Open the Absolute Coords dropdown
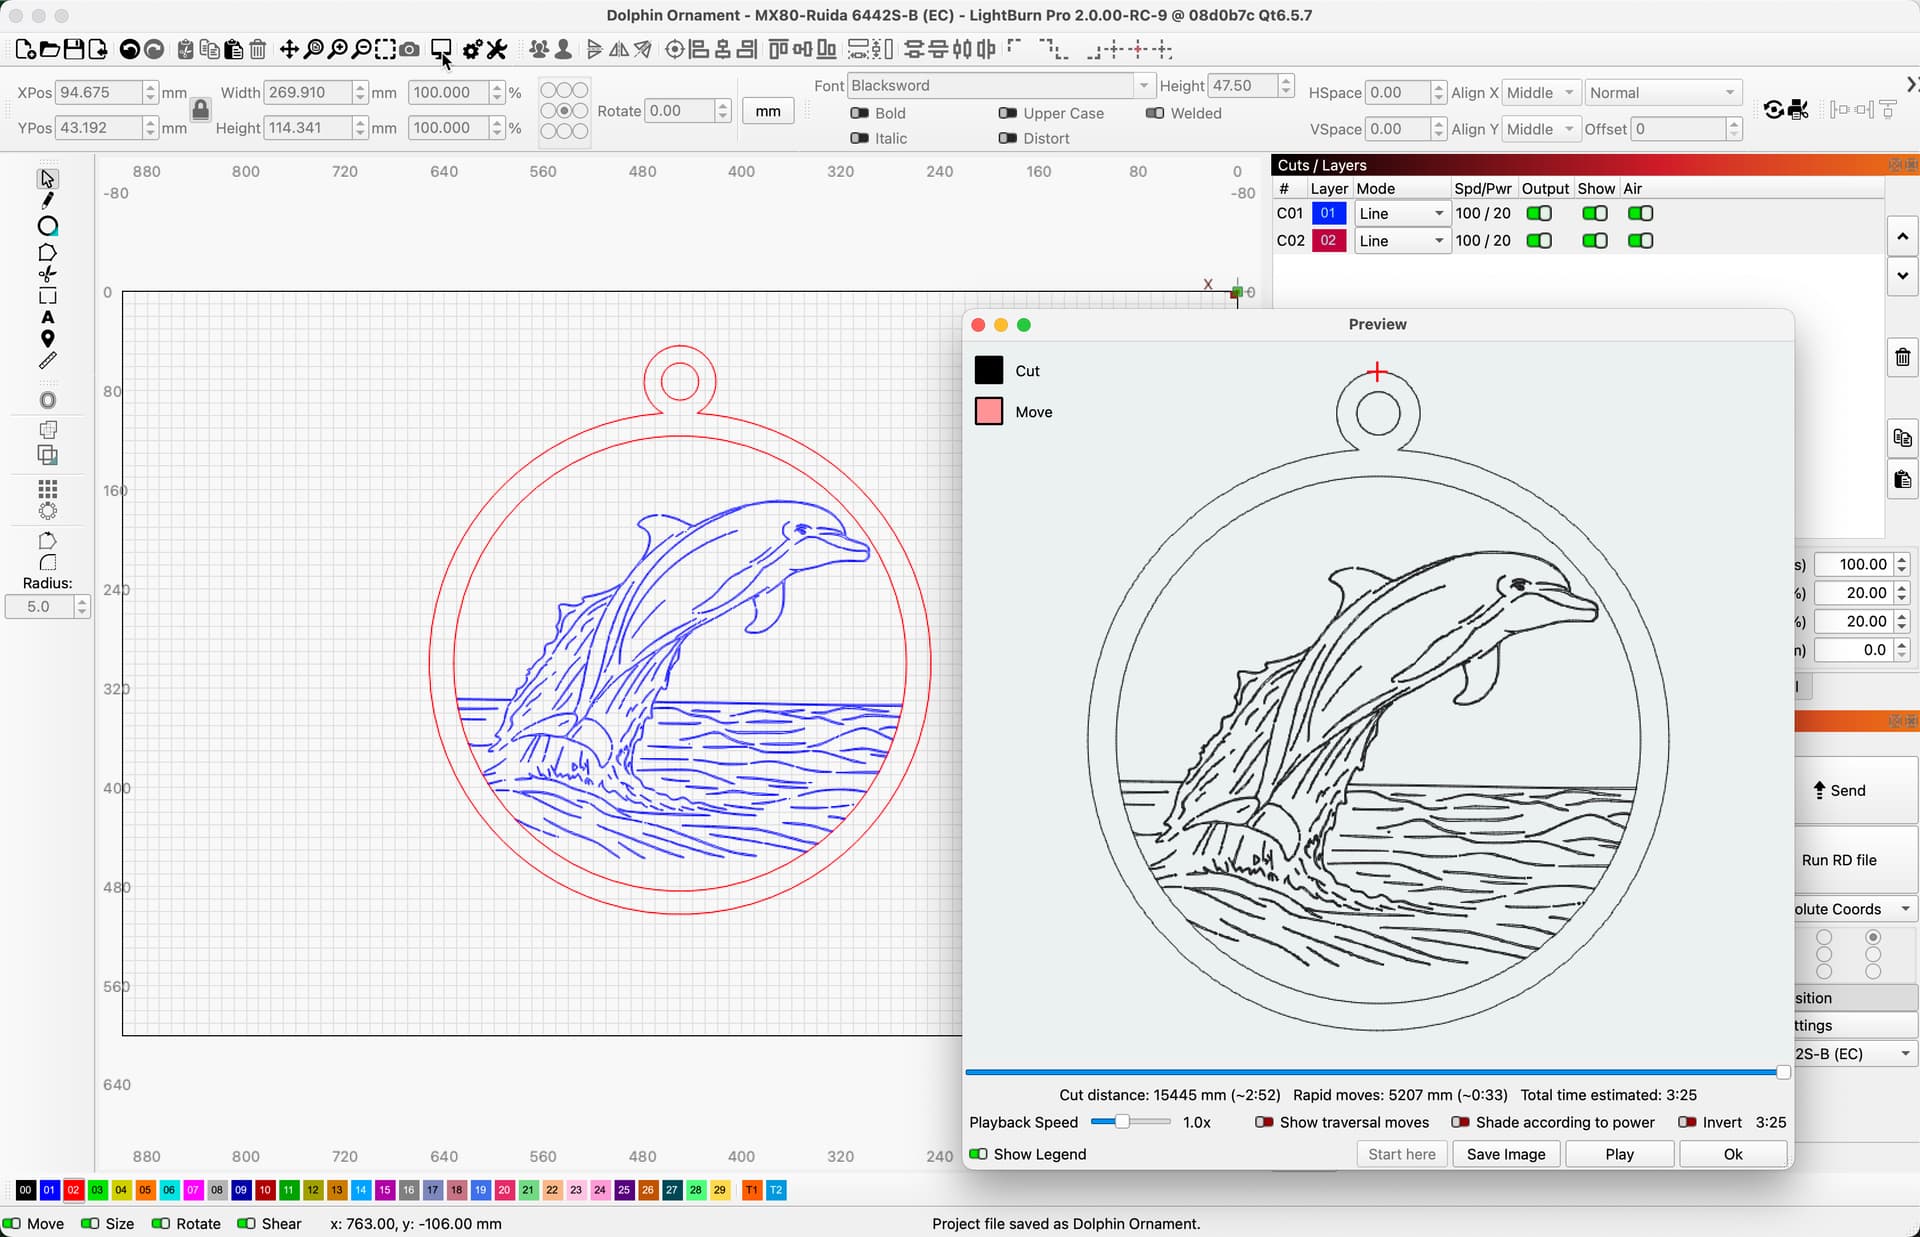The height and width of the screenshot is (1237, 1920). pos(1855,909)
